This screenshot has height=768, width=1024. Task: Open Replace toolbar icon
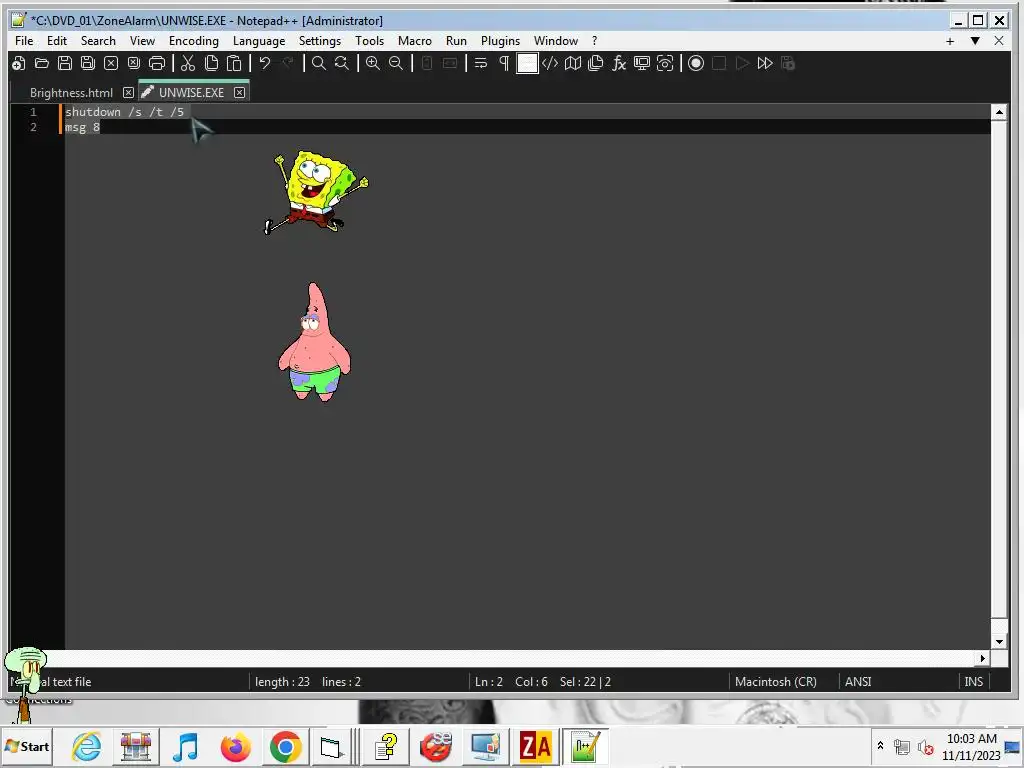pos(342,63)
